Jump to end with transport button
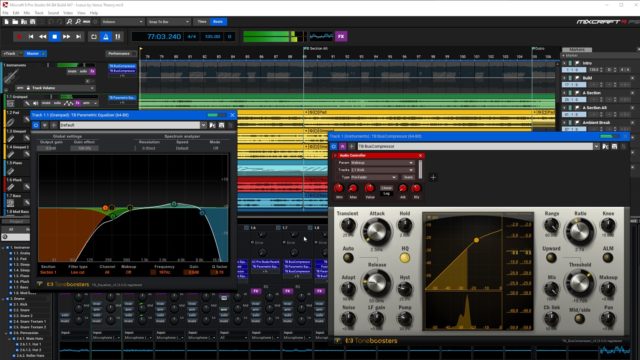The width and height of the screenshot is (640, 360). [78, 37]
